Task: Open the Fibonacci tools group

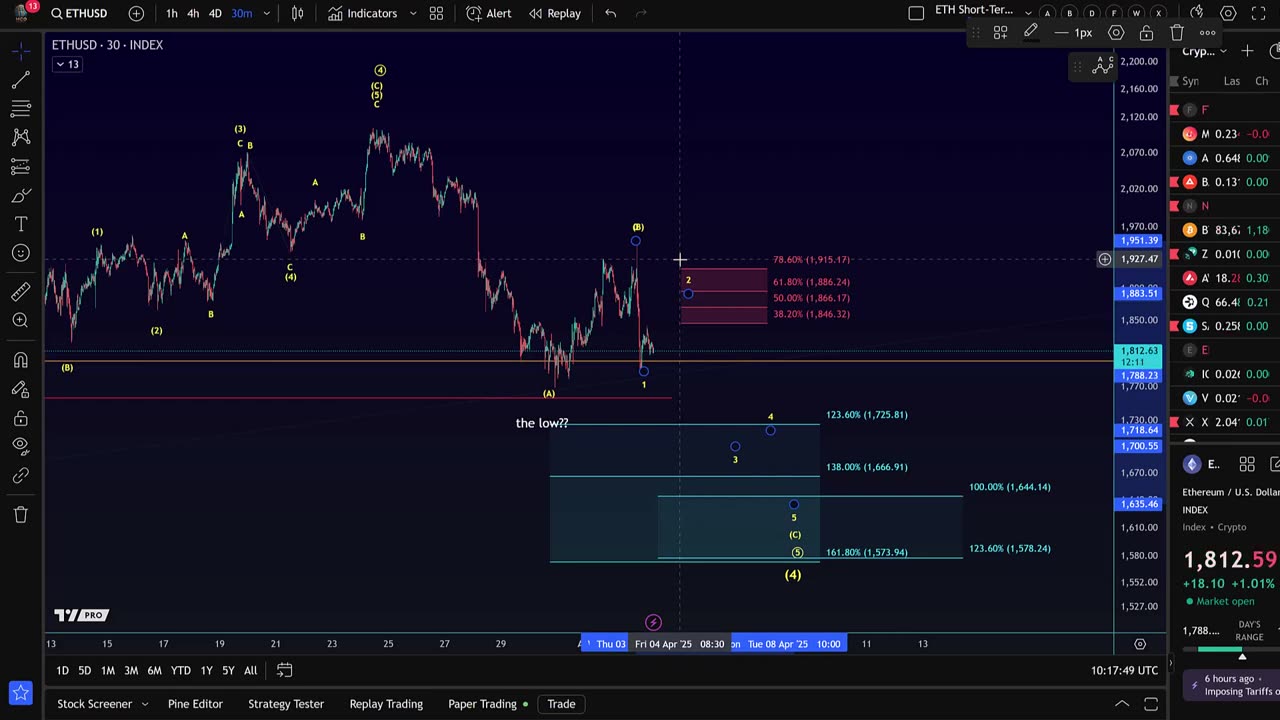Action: tap(20, 108)
